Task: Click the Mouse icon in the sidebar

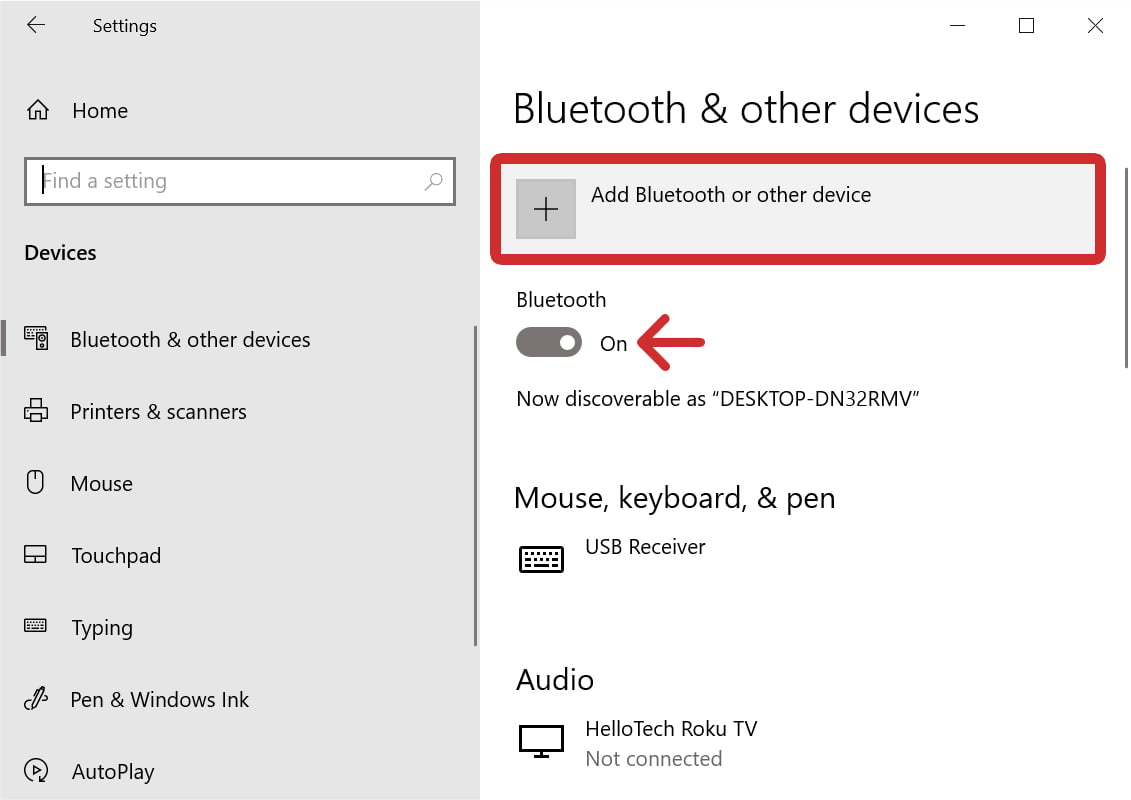Action: coord(37,483)
